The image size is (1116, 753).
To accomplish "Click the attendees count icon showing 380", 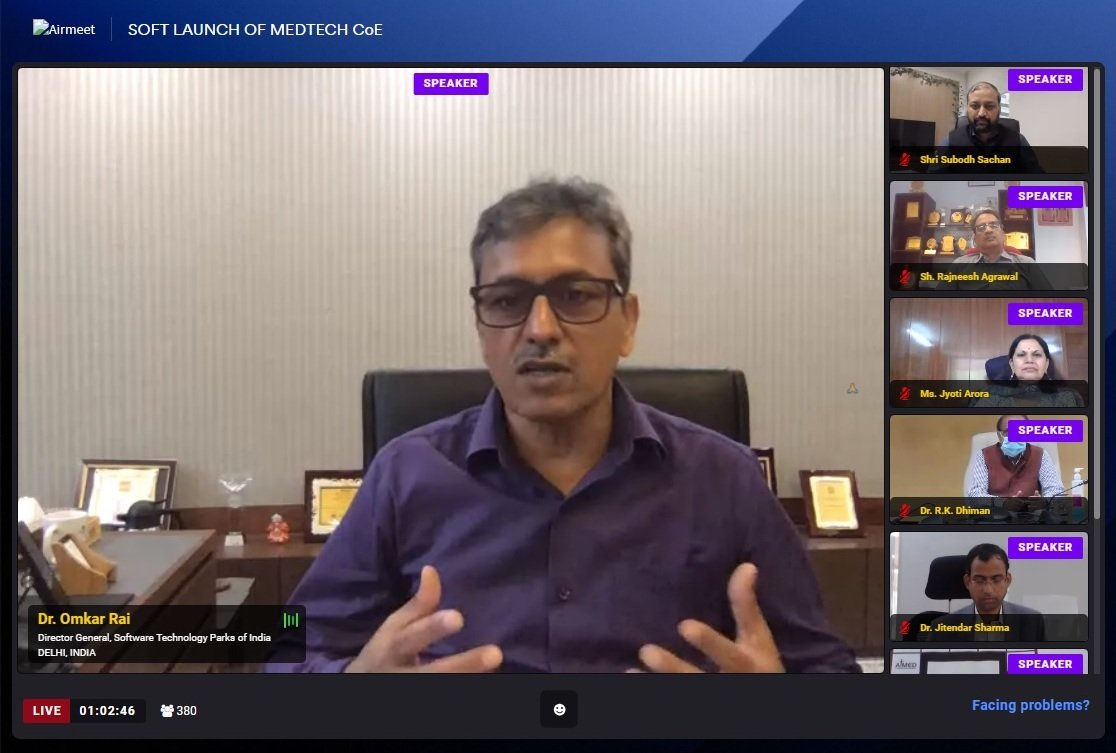I will (x=167, y=710).
